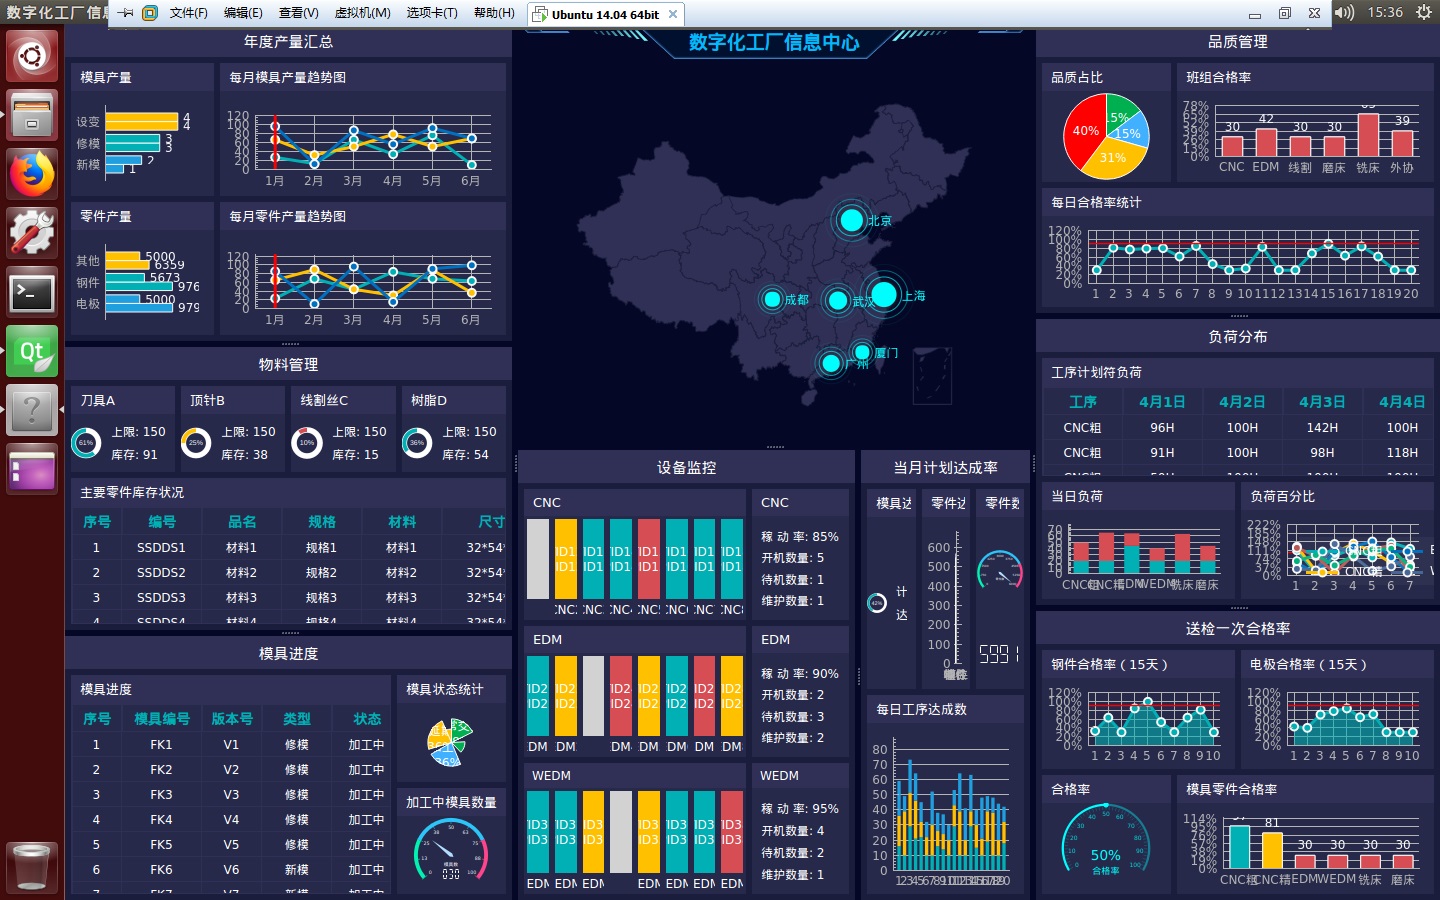Click the 北京 marker on the map
The height and width of the screenshot is (900, 1440).
(851, 220)
